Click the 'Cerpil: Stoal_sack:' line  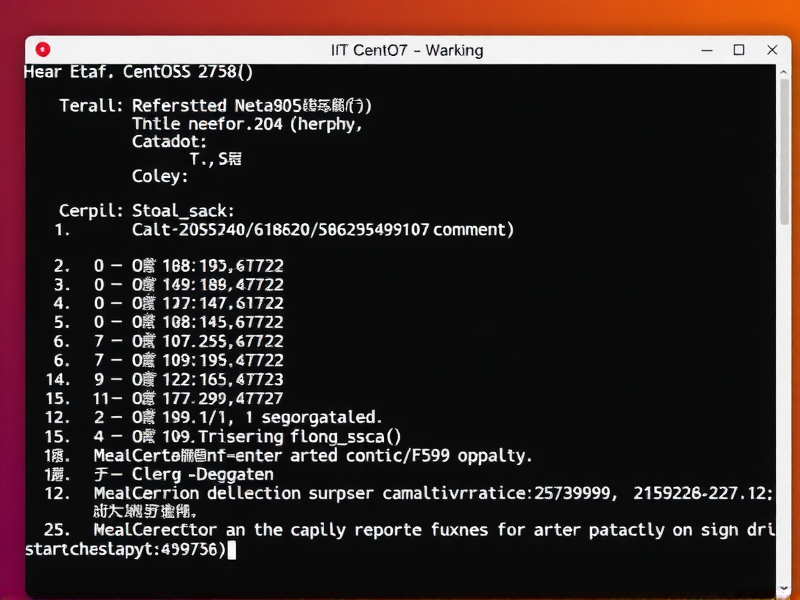146,211
